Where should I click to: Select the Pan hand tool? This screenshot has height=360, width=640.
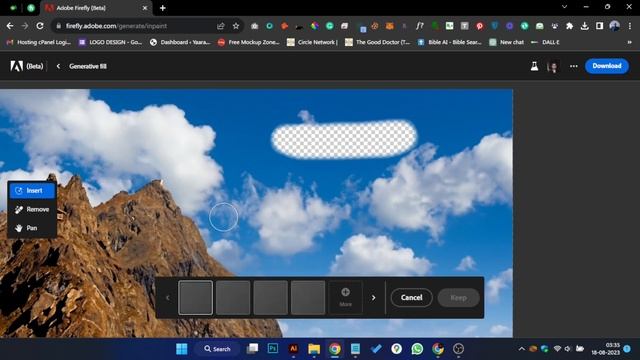coord(32,228)
